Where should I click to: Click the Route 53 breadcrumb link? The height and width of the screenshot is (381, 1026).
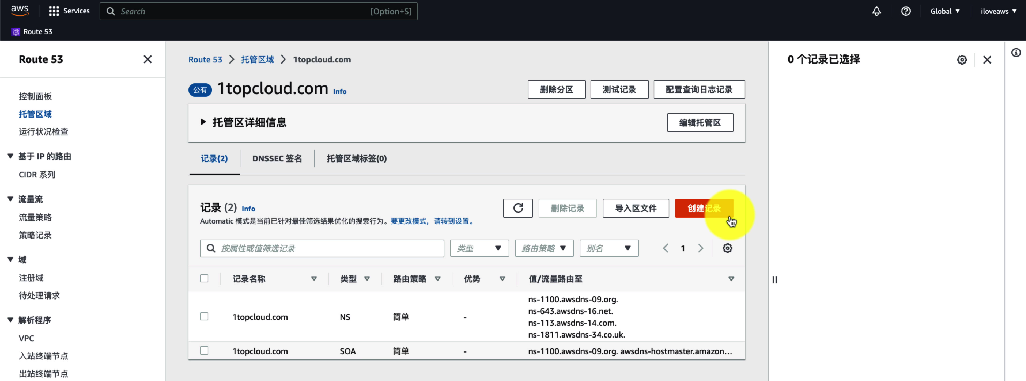pos(205,59)
